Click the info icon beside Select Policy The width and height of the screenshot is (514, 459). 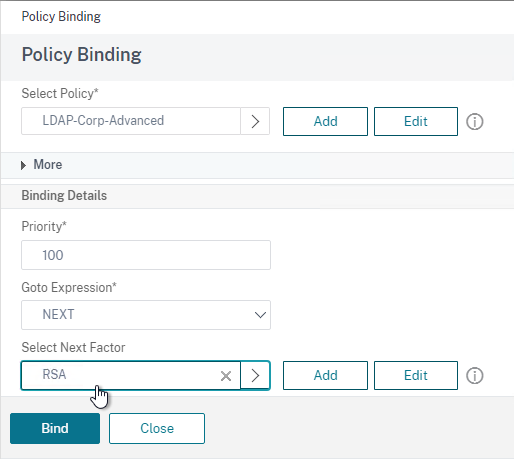tap(475, 122)
